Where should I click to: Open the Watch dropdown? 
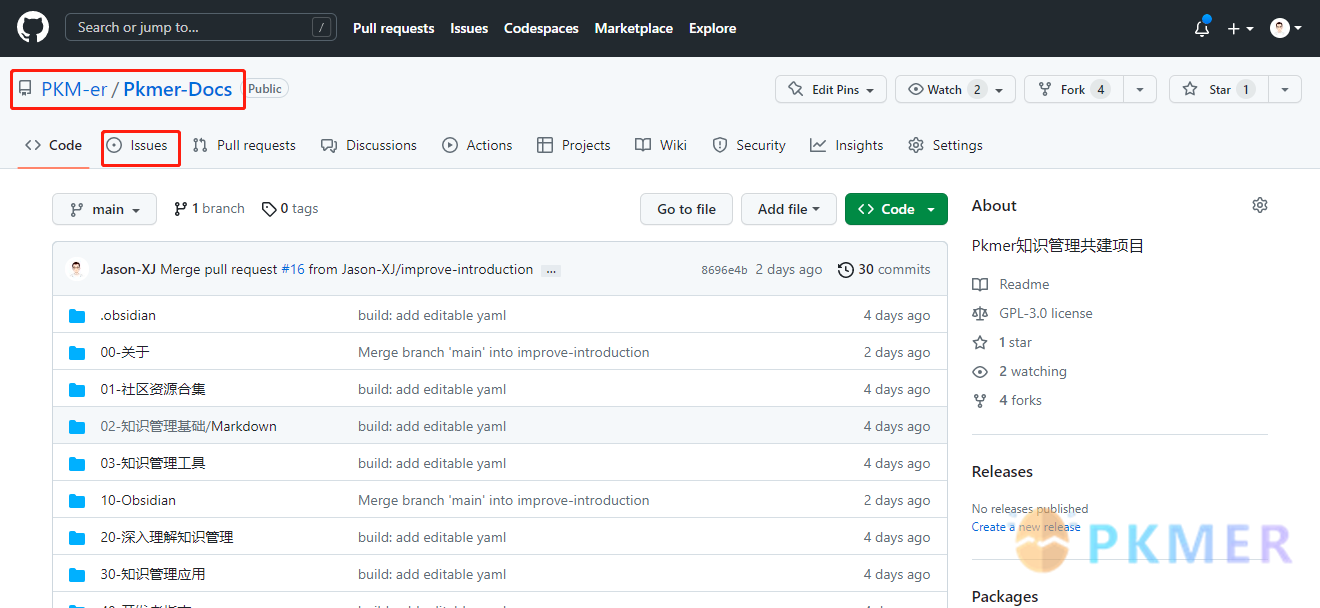tap(955, 89)
